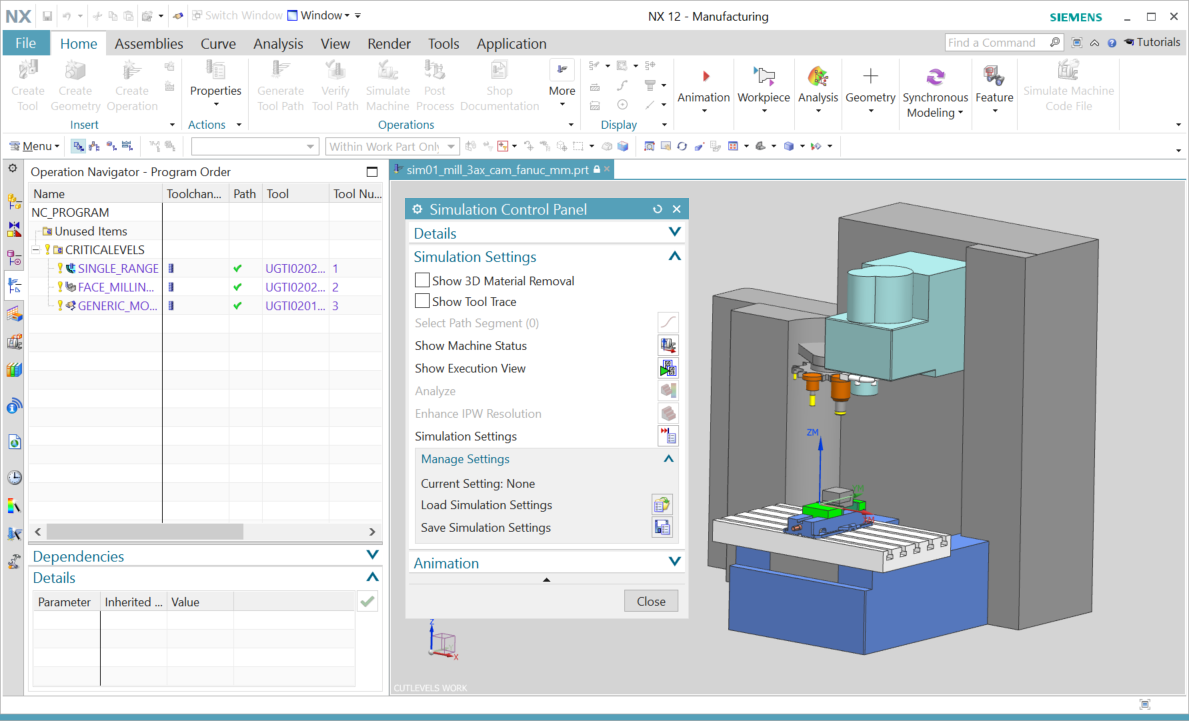Click Load Simulation Settings icon

point(662,505)
